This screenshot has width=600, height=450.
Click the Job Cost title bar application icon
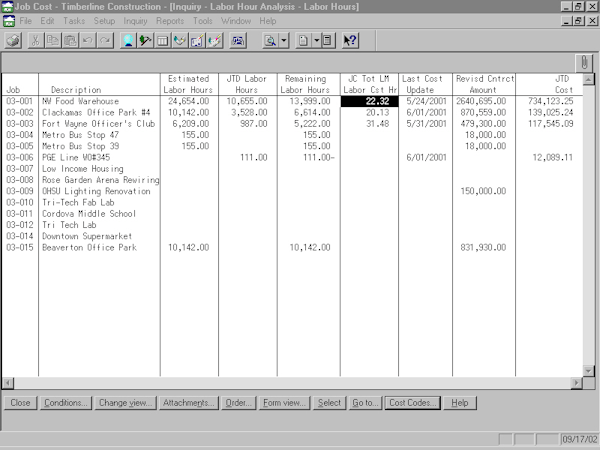coord(7,7)
